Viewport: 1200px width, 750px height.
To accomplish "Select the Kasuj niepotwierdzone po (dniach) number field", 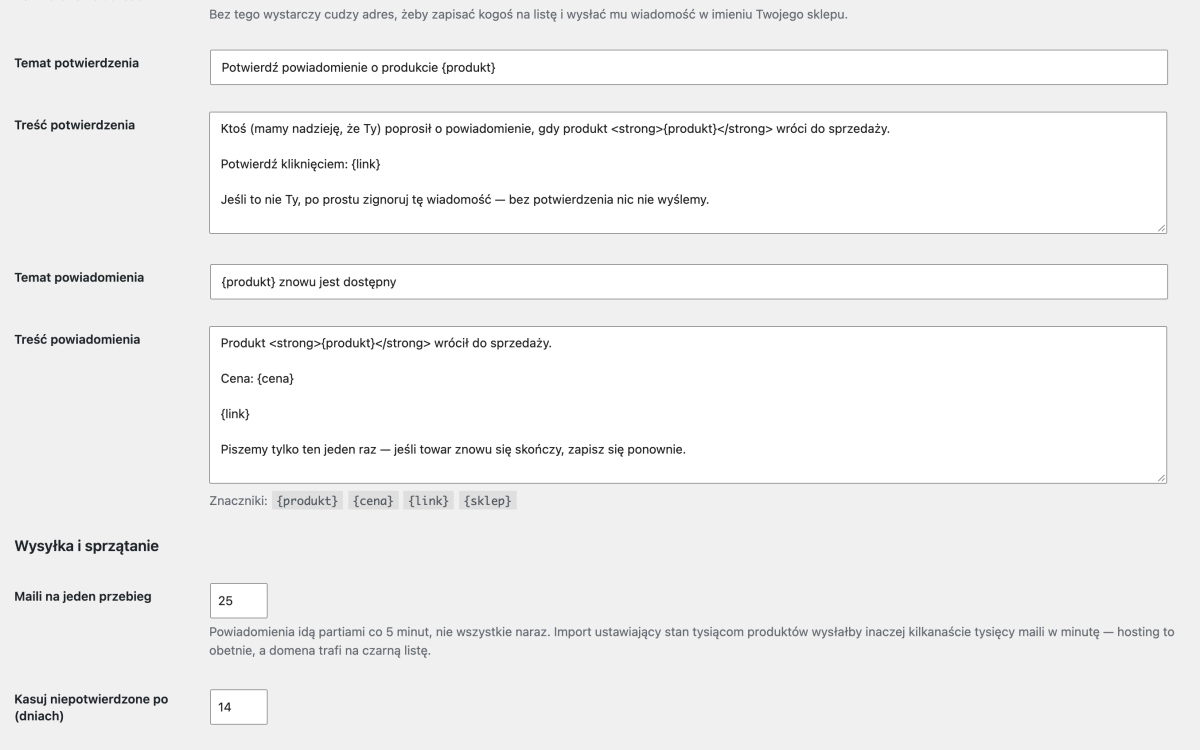I will pyautogui.click(x=239, y=707).
